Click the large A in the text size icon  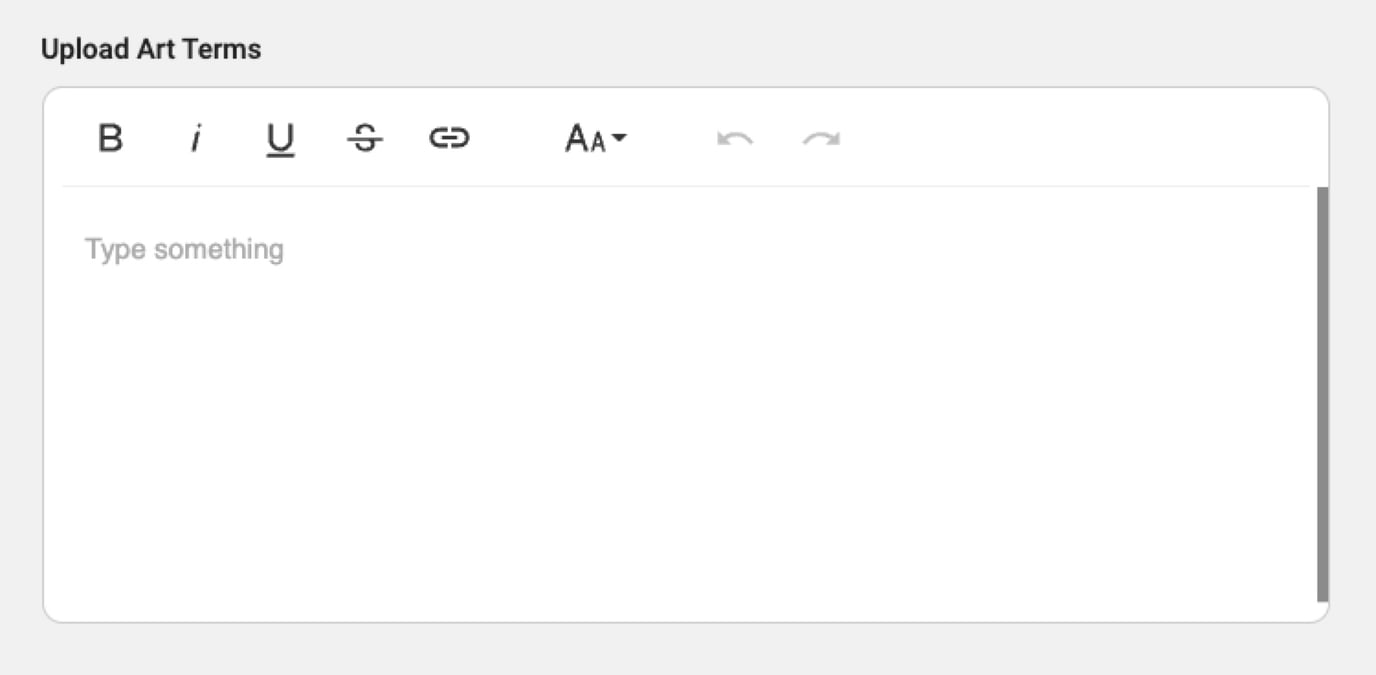[576, 138]
